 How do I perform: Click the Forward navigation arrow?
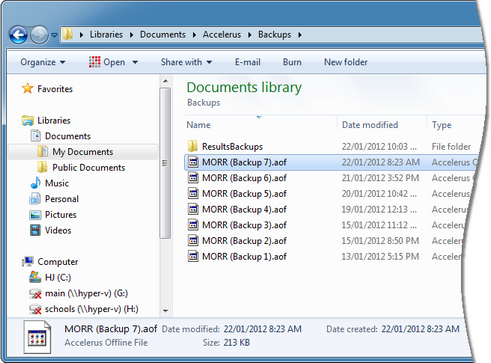point(39,35)
